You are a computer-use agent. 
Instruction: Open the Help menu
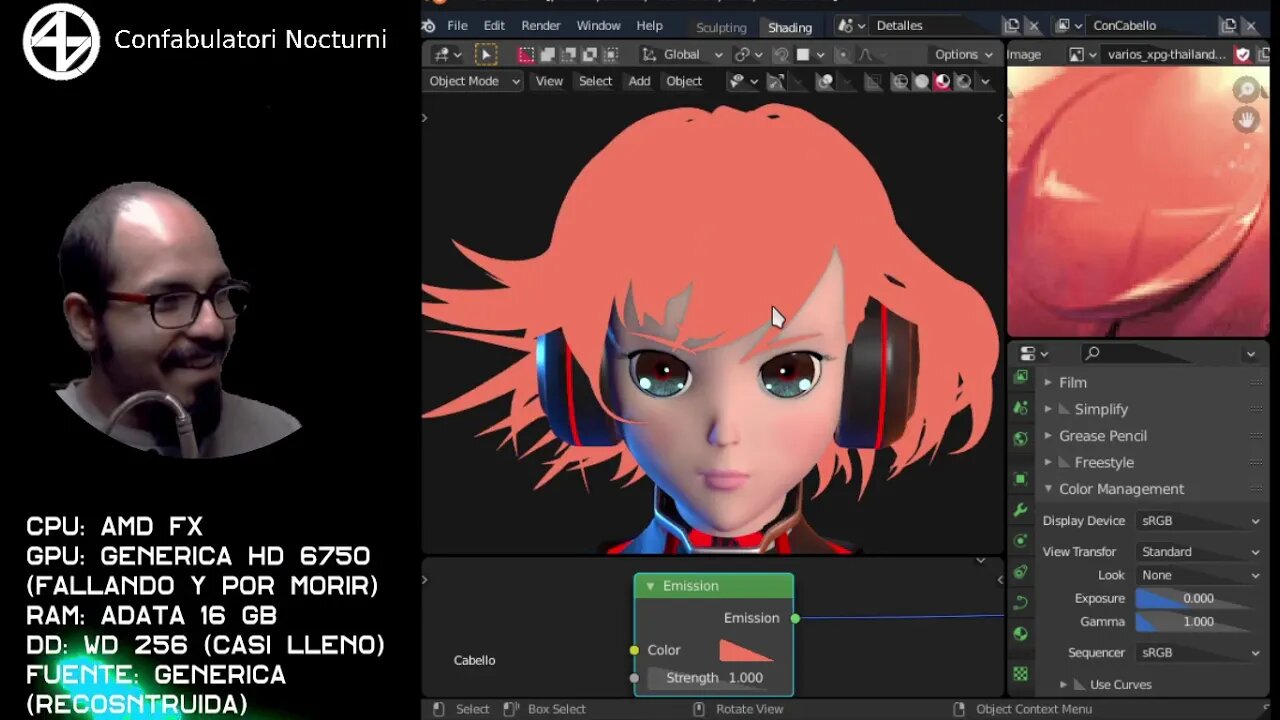(650, 26)
